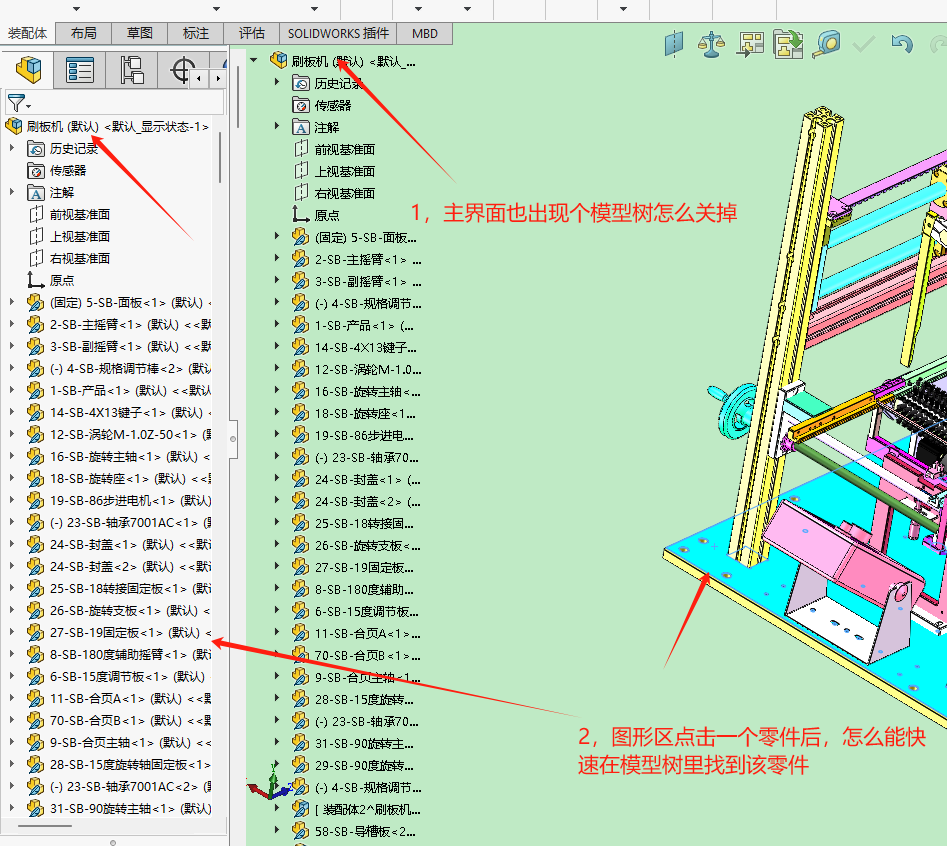Click the left panel horizontal scrollbar
Image resolution: width=947 pixels, height=846 pixels.
[x=45, y=826]
